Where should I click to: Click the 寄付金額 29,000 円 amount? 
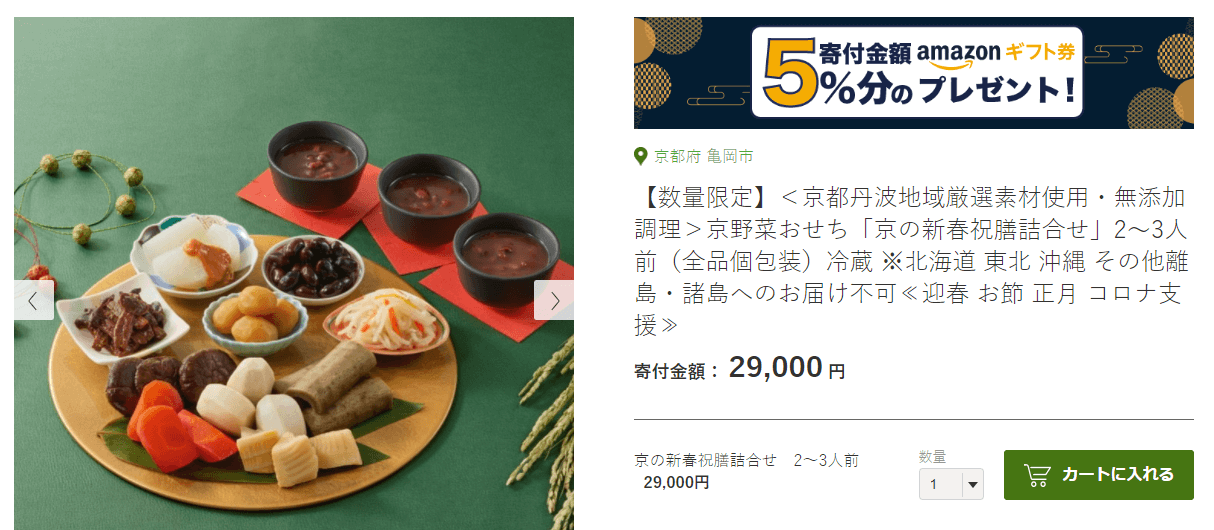point(739,369)
